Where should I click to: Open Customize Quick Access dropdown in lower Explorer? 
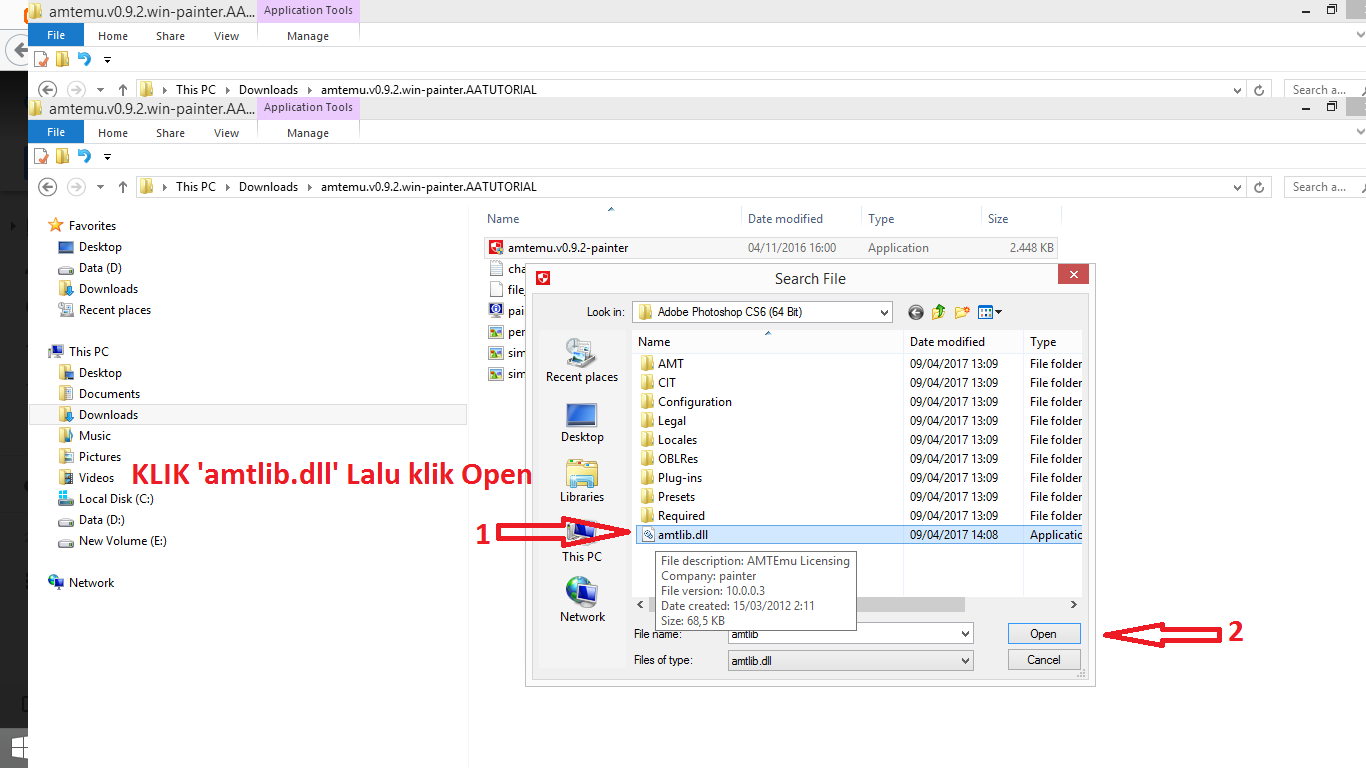pos(107,157)
